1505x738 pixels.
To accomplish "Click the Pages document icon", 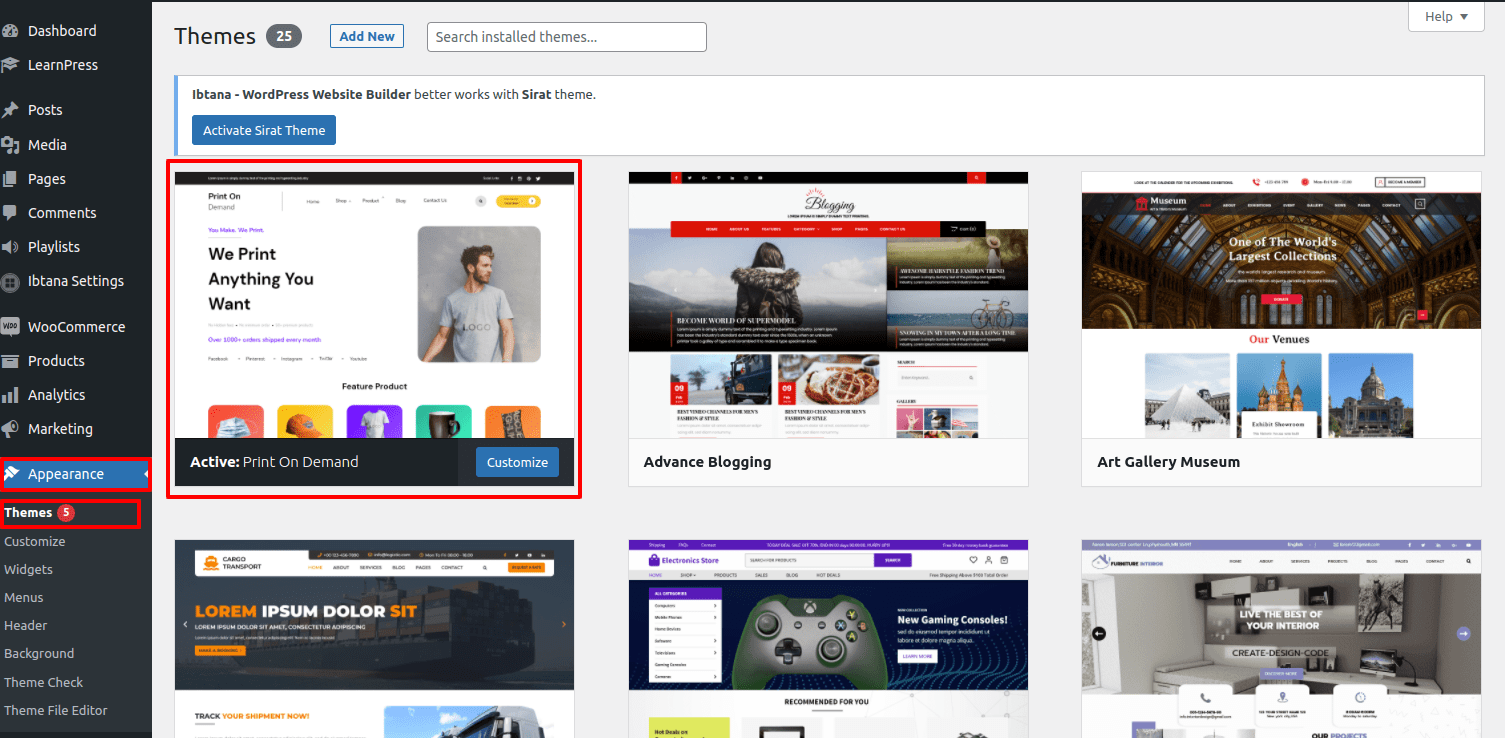I will click(x=10, y=179).
